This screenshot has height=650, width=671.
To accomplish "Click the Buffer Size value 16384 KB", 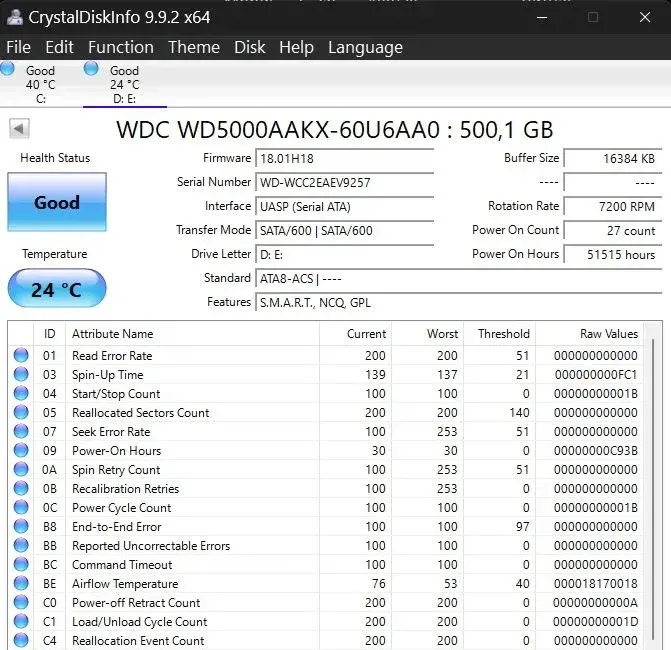I will pyautogui.click(x=613, y=159).
